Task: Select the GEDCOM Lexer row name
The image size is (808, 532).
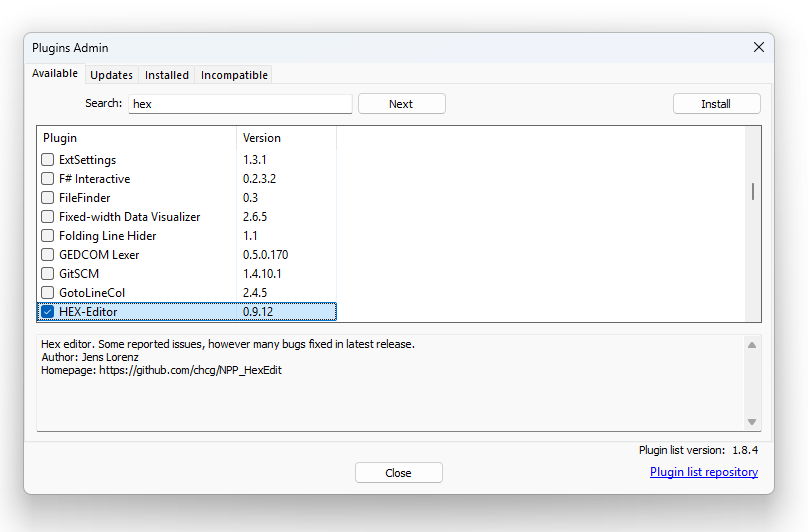Action: (99, 255)
